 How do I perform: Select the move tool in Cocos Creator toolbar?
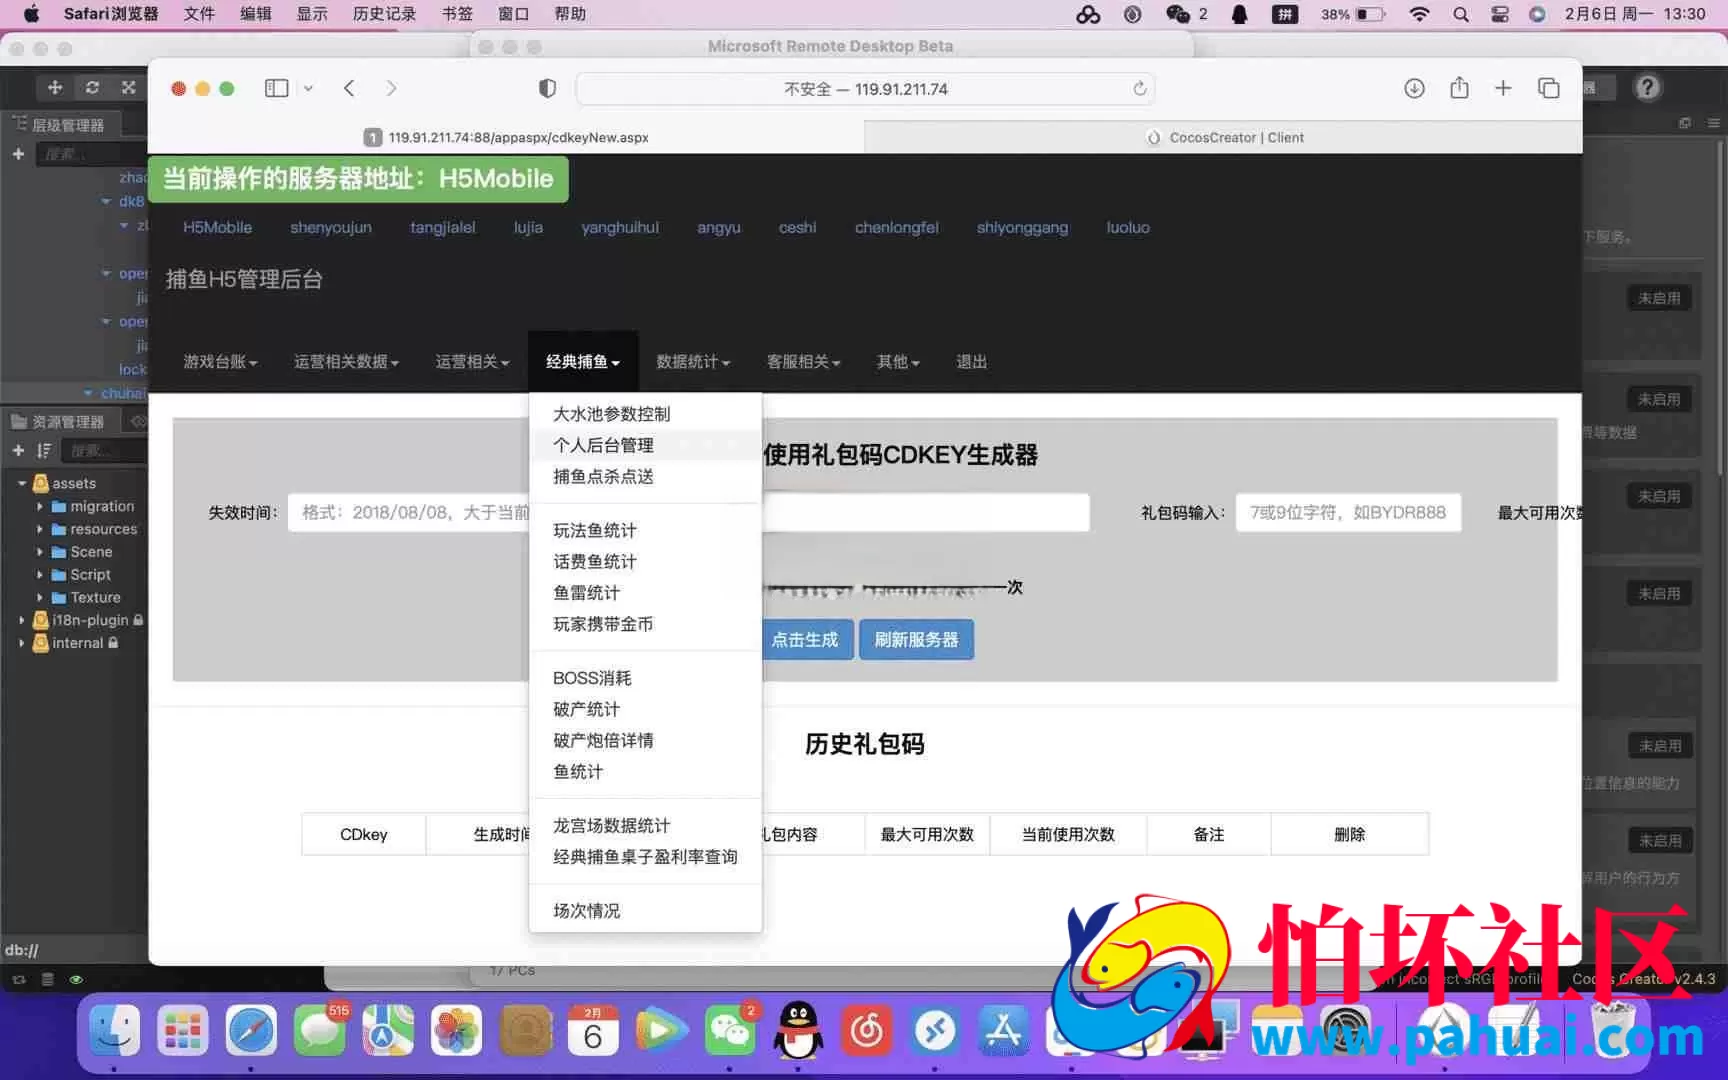[55, 88]
